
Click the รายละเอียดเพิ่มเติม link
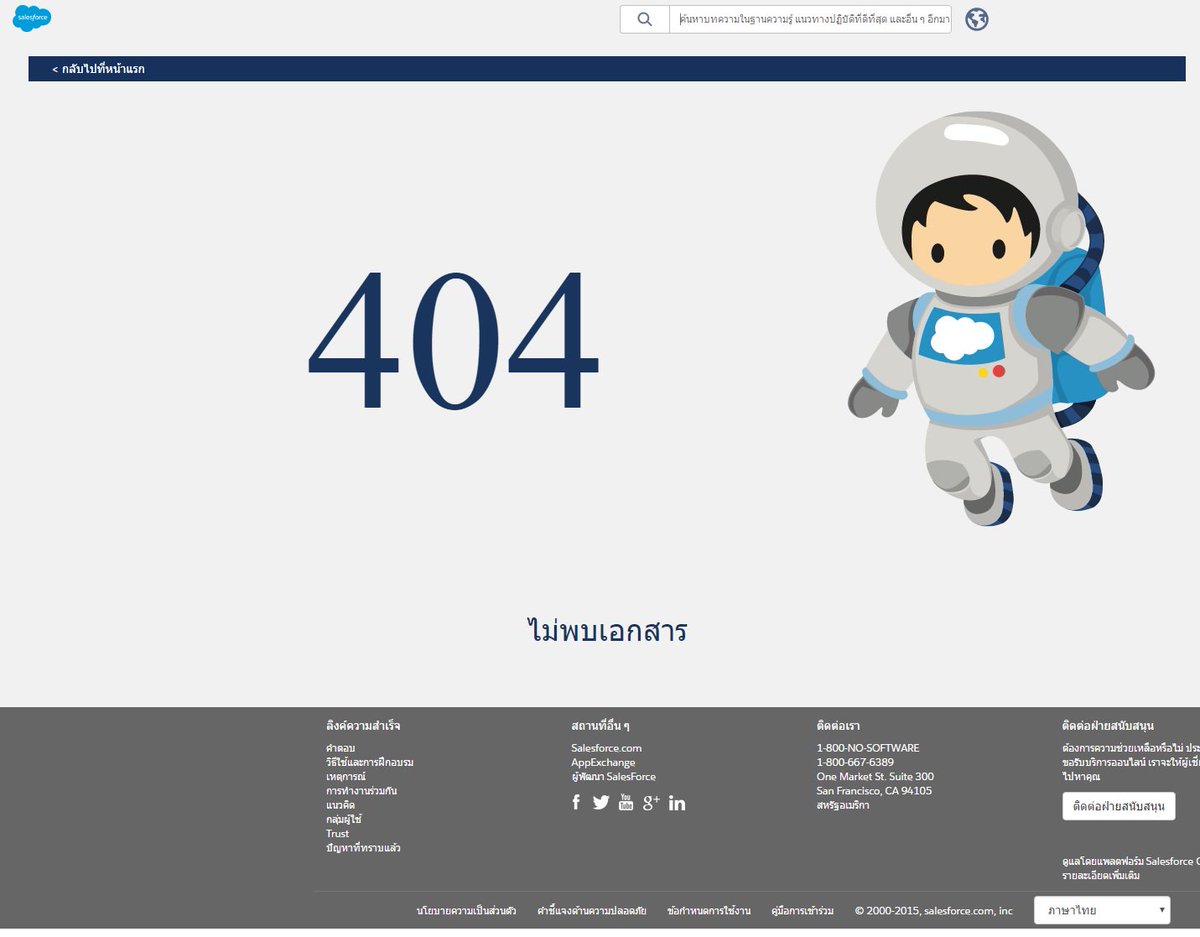click(x=1101, y=876)
